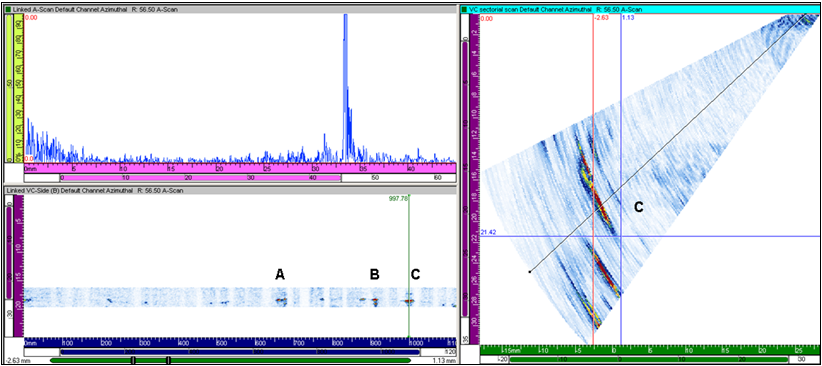Select the Linked VC-Side (B) view title bar
This screenshot has width=822, height=366.
tap(230, 190)
